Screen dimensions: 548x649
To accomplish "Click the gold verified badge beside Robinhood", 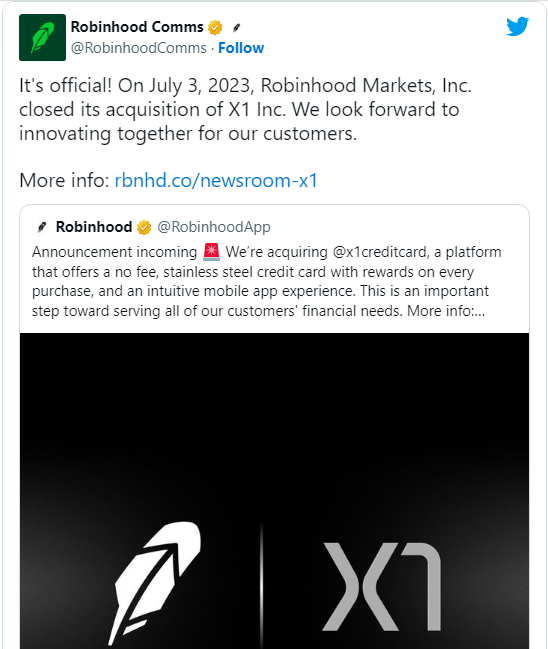I will (x=144, y=227).
